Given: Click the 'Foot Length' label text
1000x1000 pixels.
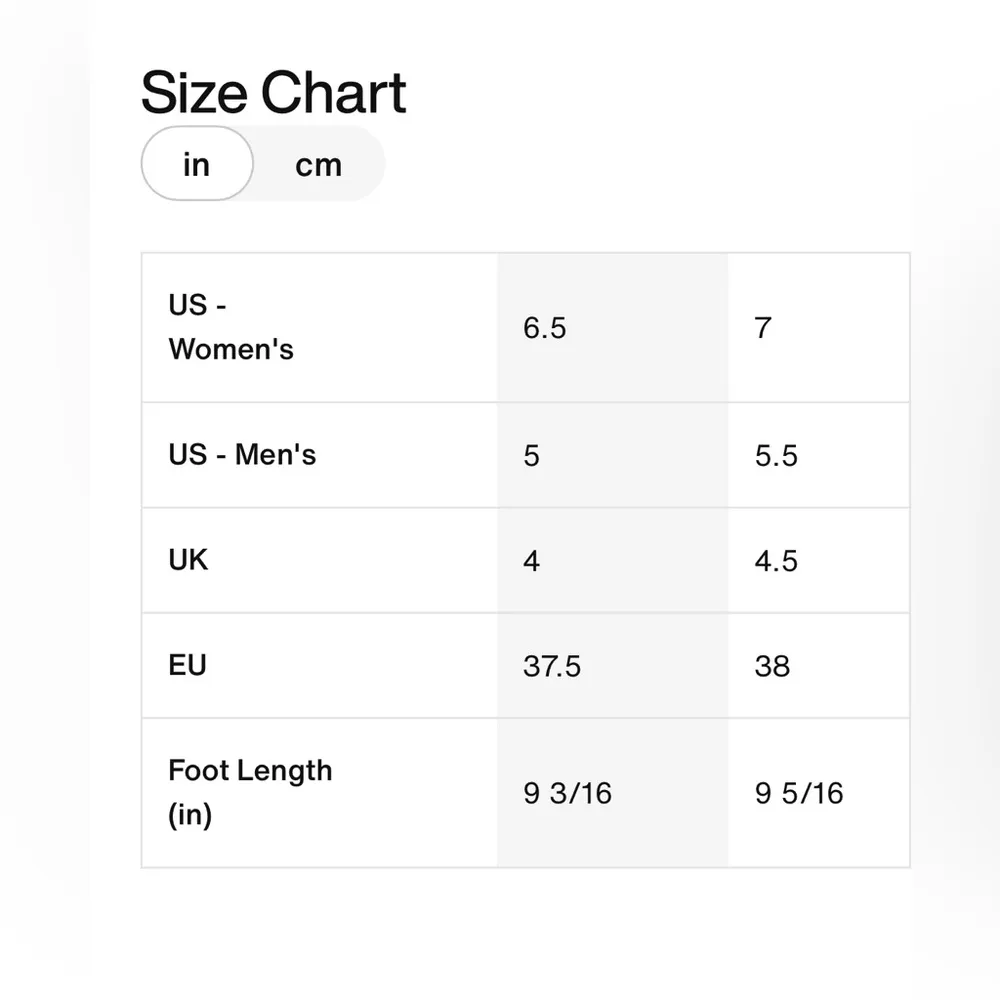Looking at the screenshot, I should pos(250,771).
